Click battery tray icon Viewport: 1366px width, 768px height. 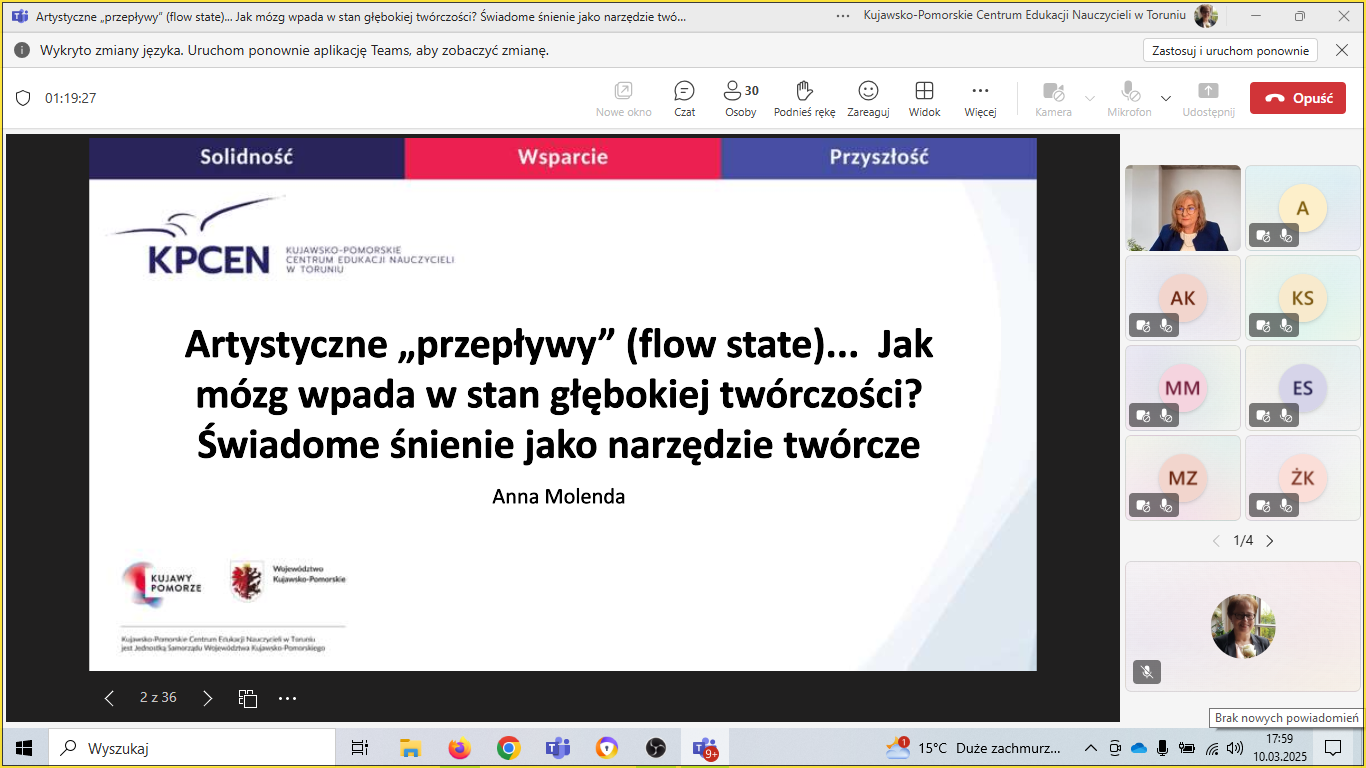[1186, 747]
